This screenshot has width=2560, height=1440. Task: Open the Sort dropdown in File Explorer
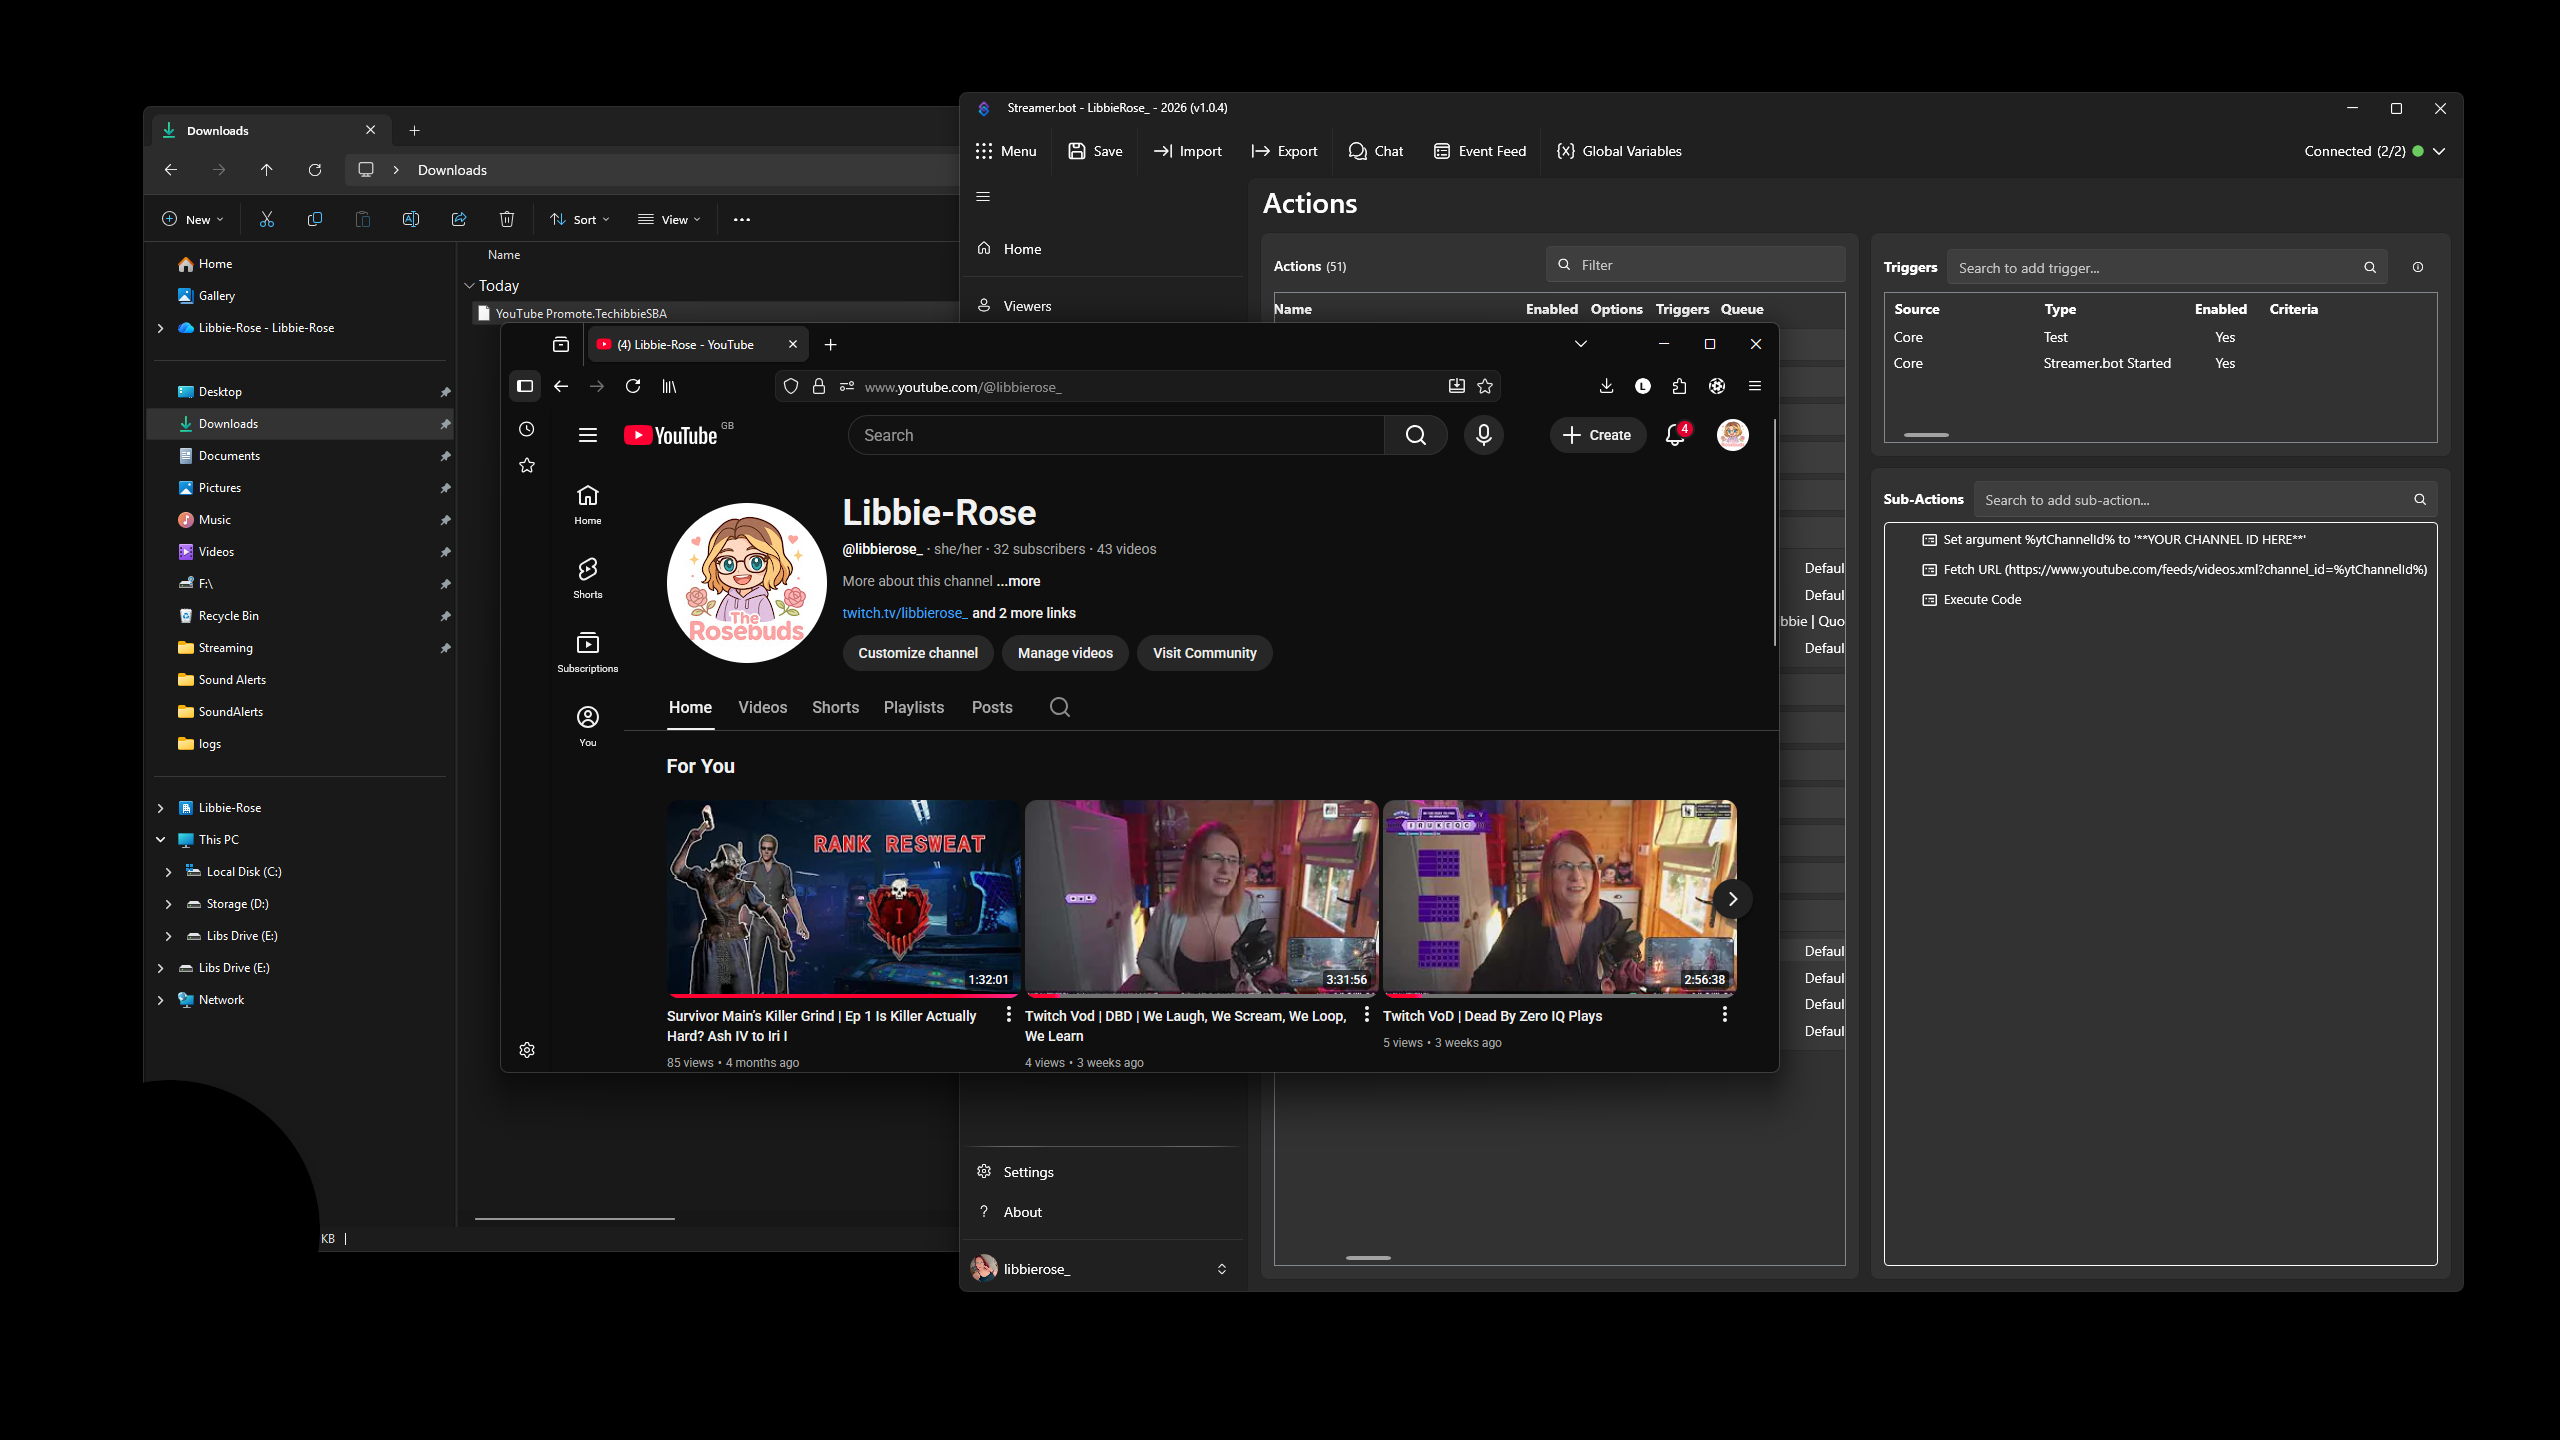pyautogui.click(x=580, y=219)
